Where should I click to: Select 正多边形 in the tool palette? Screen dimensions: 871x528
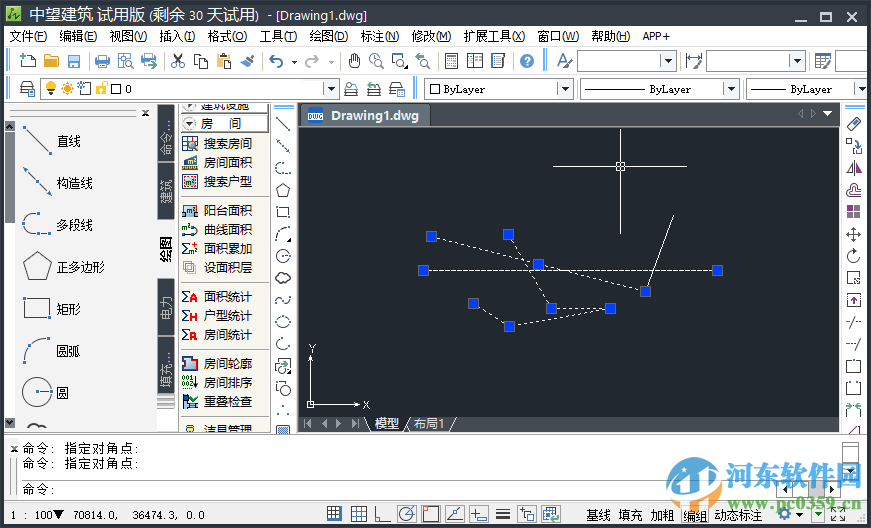(x=64, y=267)
